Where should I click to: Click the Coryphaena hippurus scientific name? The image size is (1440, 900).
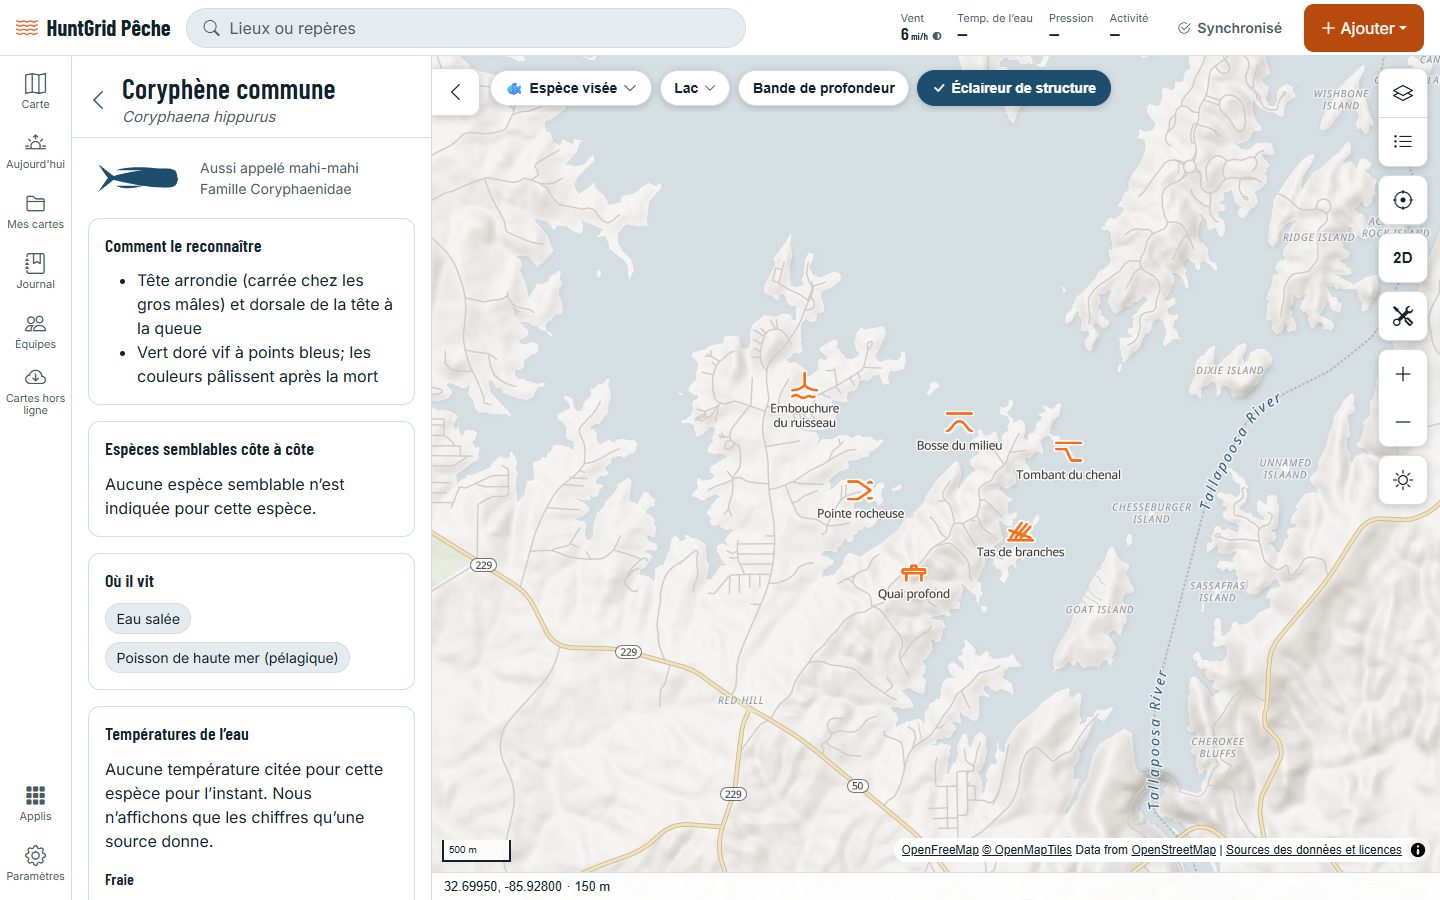coord(199,117)
